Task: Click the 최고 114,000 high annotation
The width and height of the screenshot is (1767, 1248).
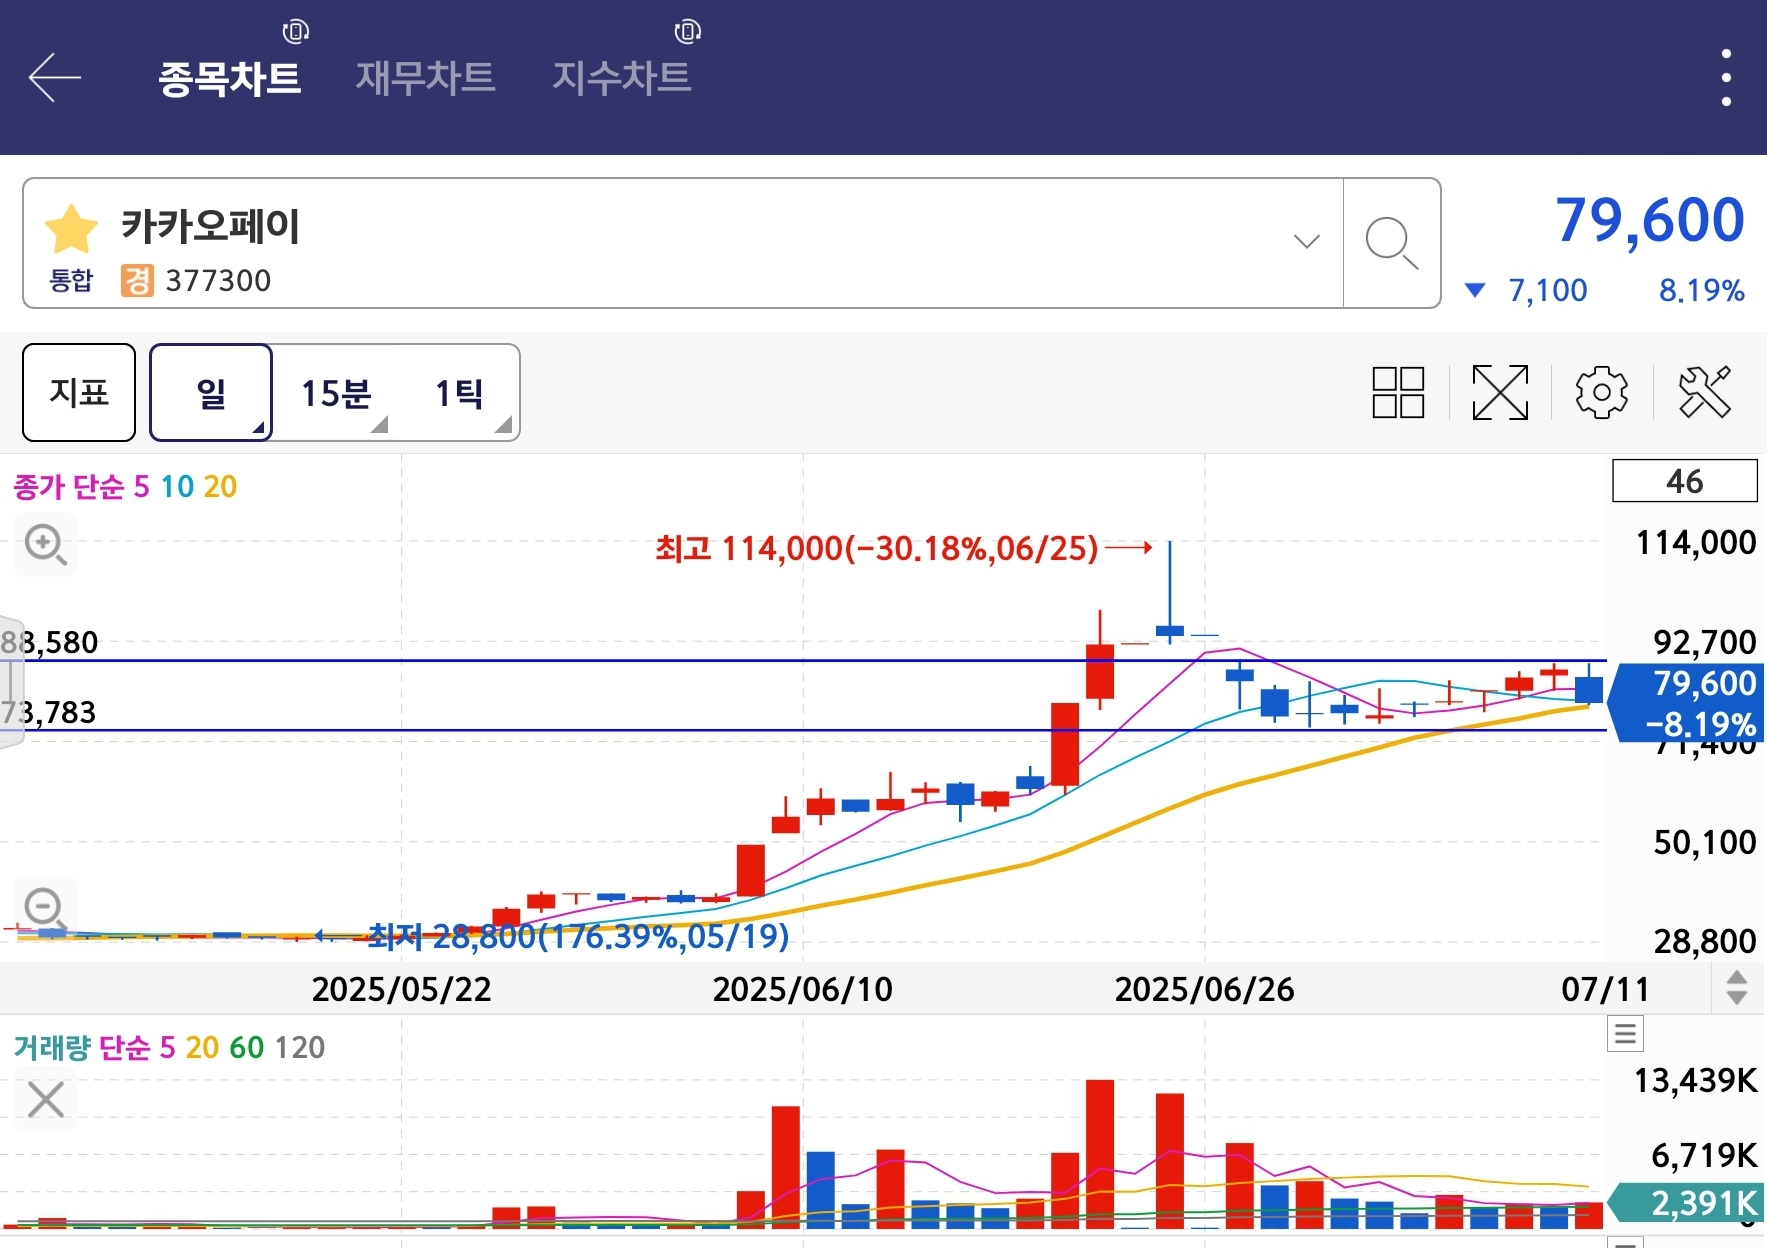Action: [x=877, y=548]
